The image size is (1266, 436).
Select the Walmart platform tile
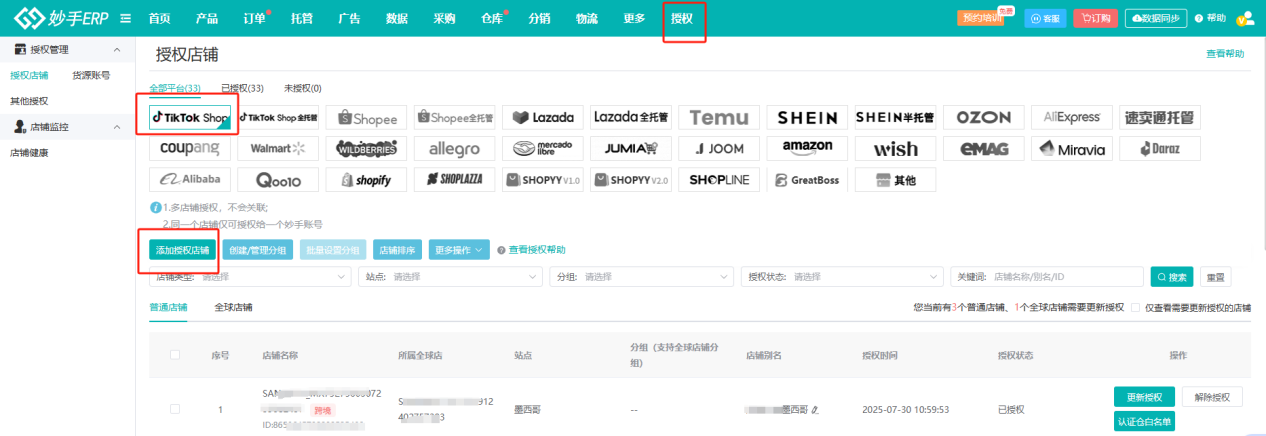[278, 149]
